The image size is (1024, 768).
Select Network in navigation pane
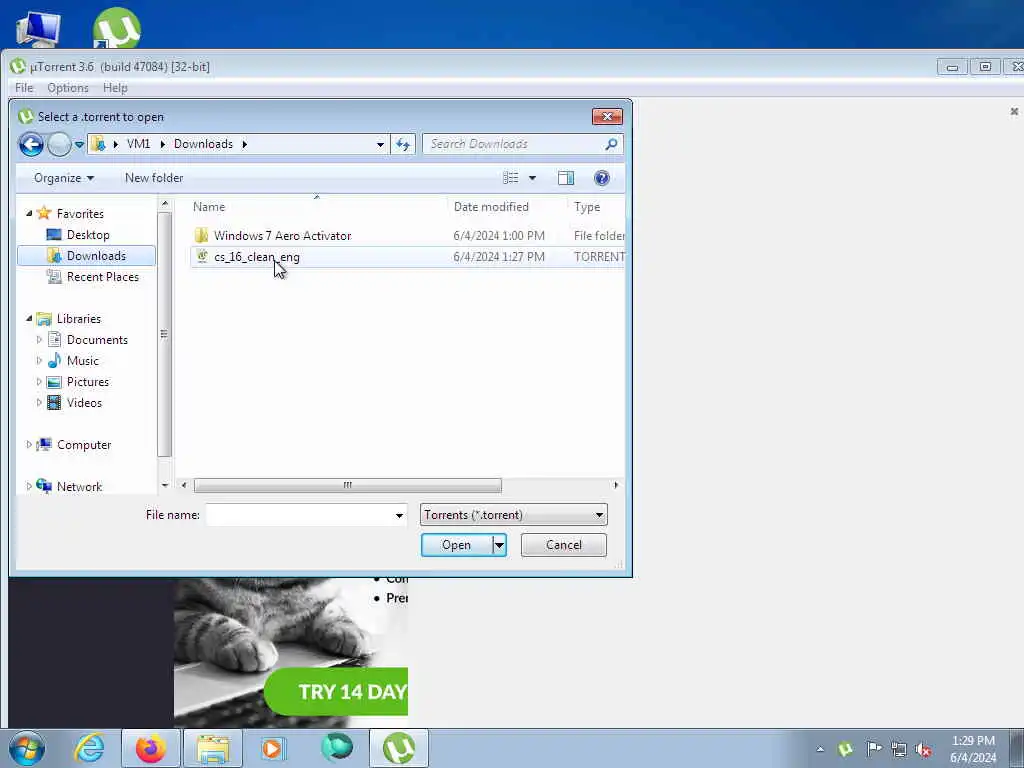click(79, 487)
